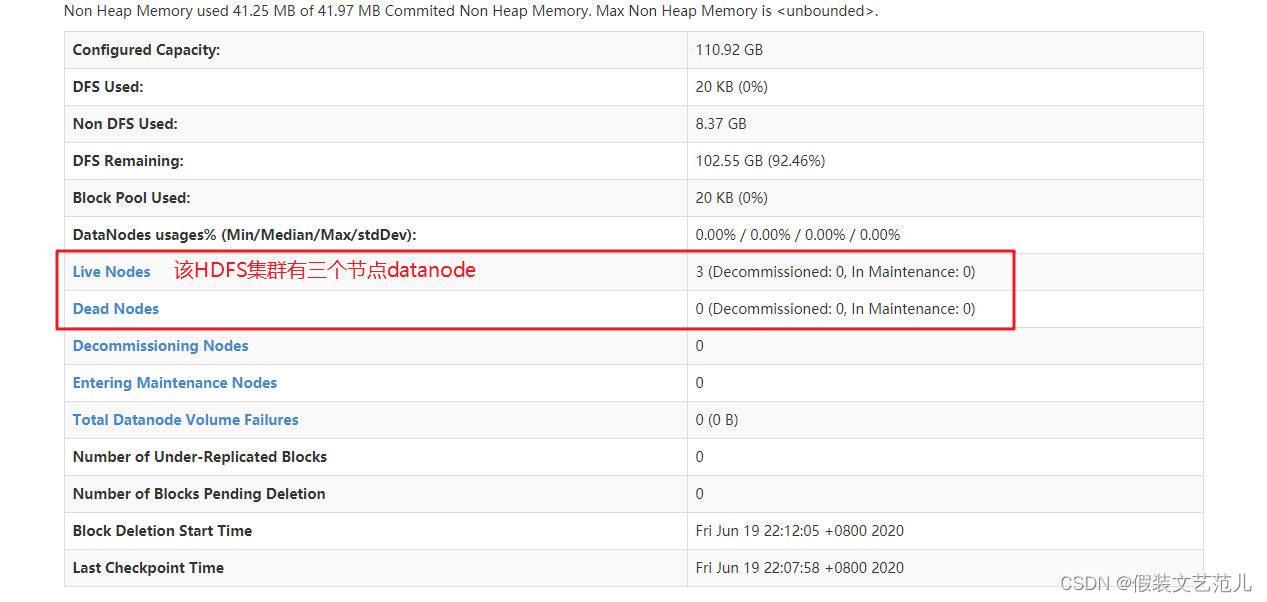Image resolution: width=1267 pixels, height=602 pixels.
Task: Open the Decommissioning Nodes link
Action: [x=160, y=346]
